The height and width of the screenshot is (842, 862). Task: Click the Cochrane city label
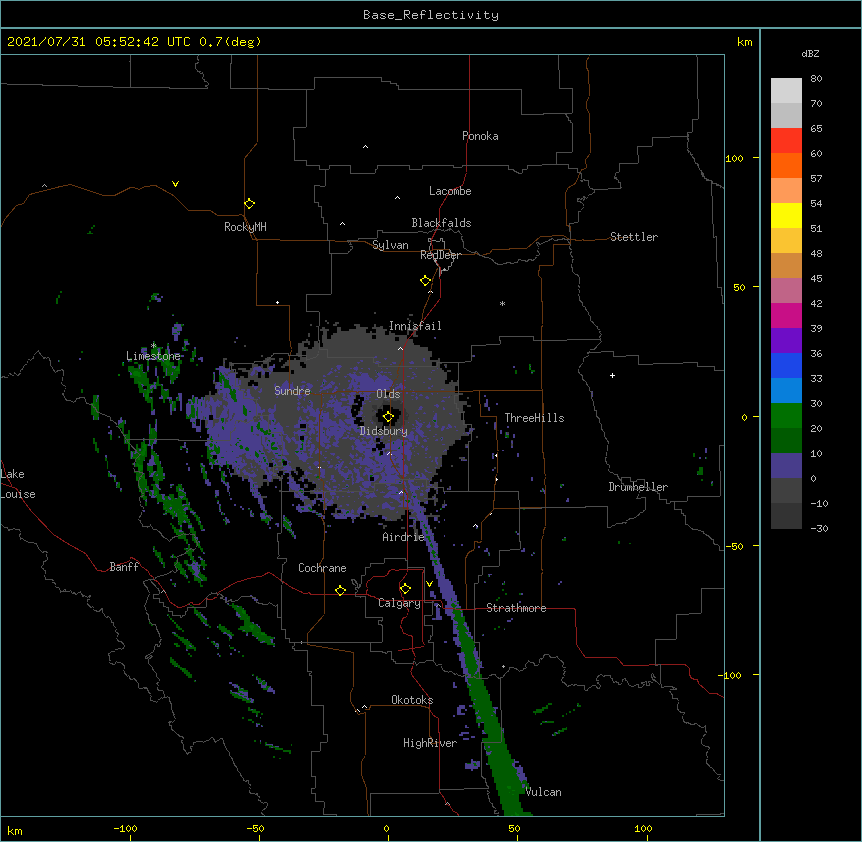[322, 568]
